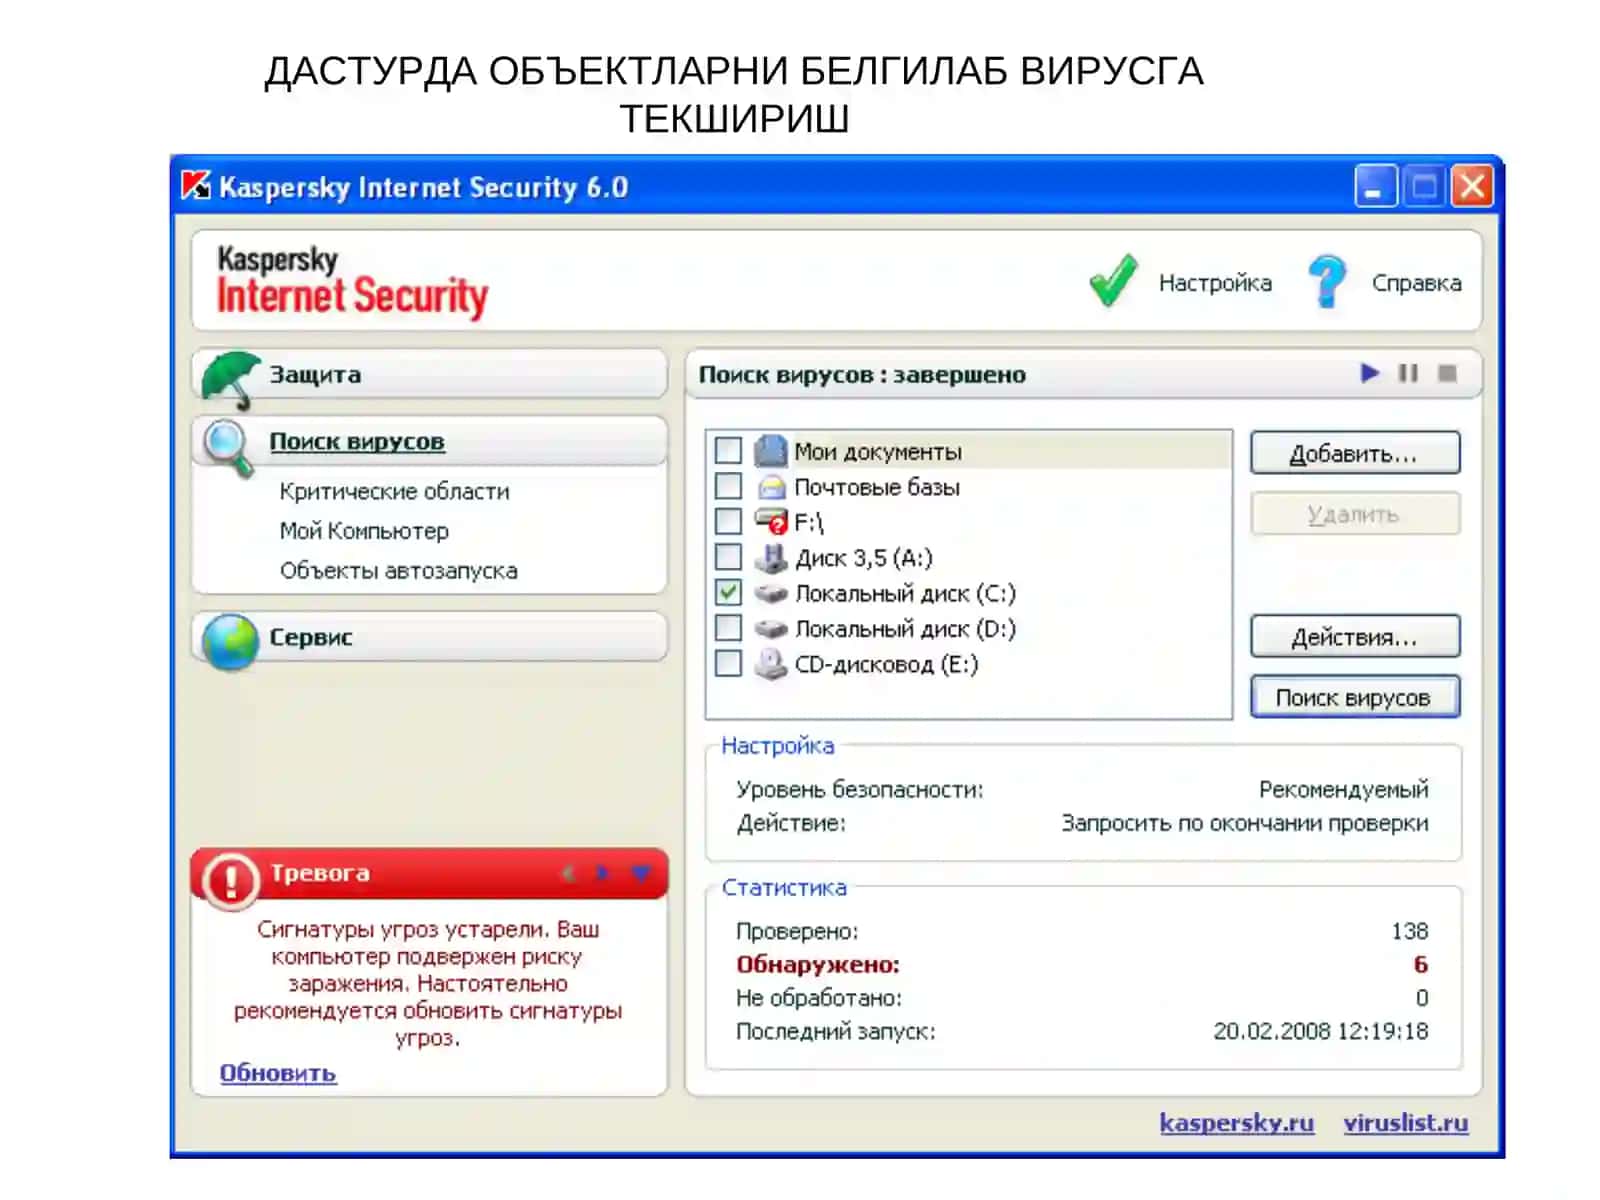This screenshot has width=1600, height=1200.
Task: Click the Обнаружено: label
Action: coord(818,965)
